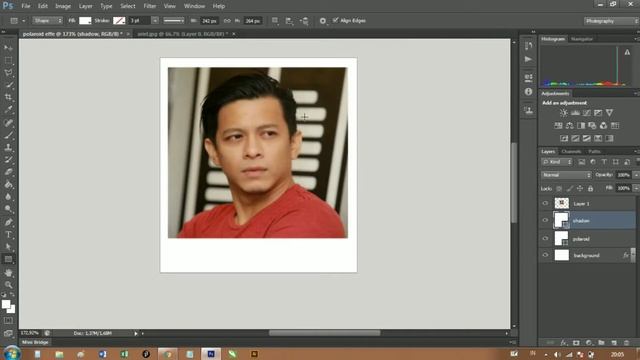640x360 pixels.
Task: Select the Crop tool
Action: coord(8,97)
